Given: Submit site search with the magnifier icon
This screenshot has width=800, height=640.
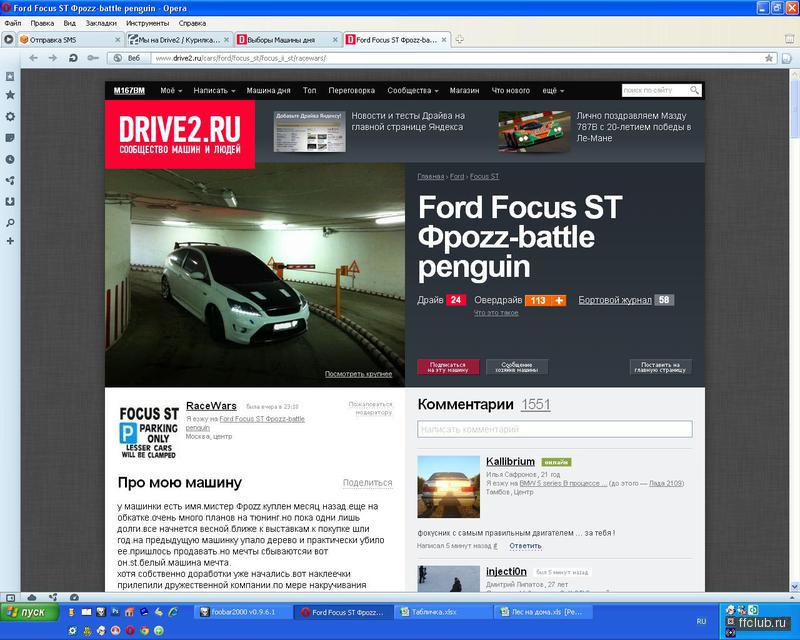Looking at the screenshot, I should (x=694, y=90).
